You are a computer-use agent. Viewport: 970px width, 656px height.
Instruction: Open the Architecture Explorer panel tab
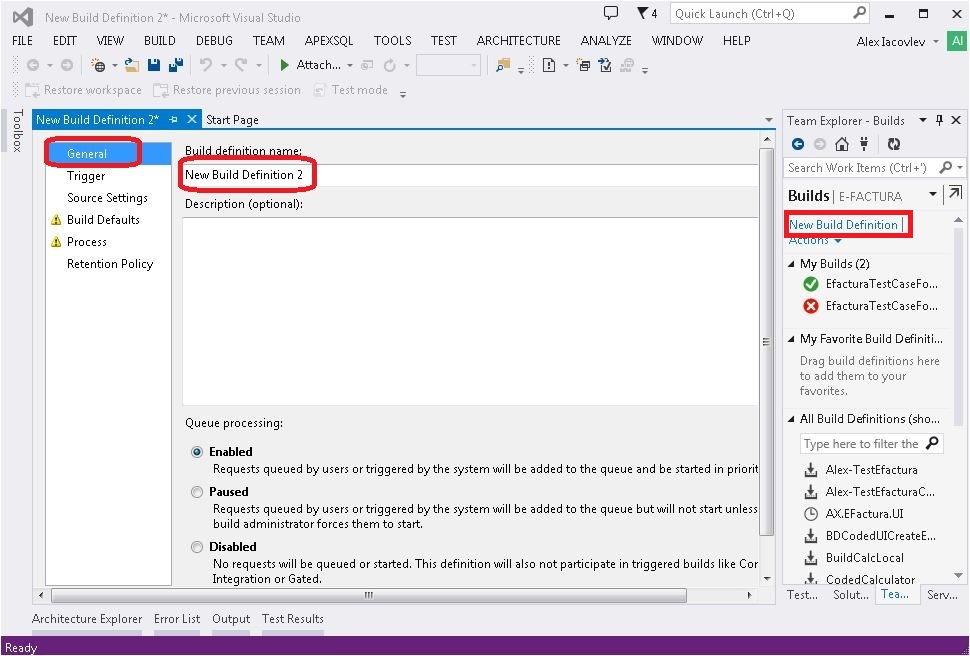coord(87,619)
